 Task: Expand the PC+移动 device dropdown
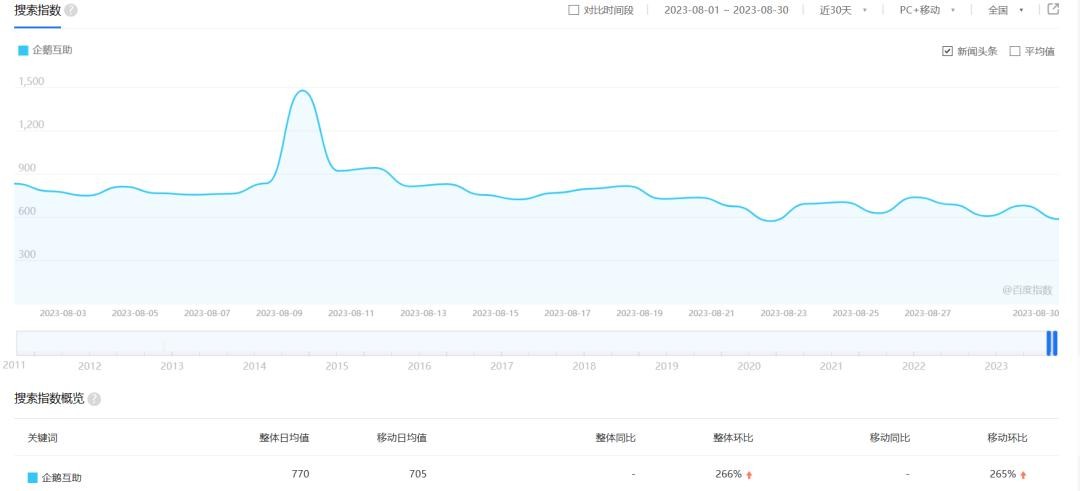coord(926,10)
